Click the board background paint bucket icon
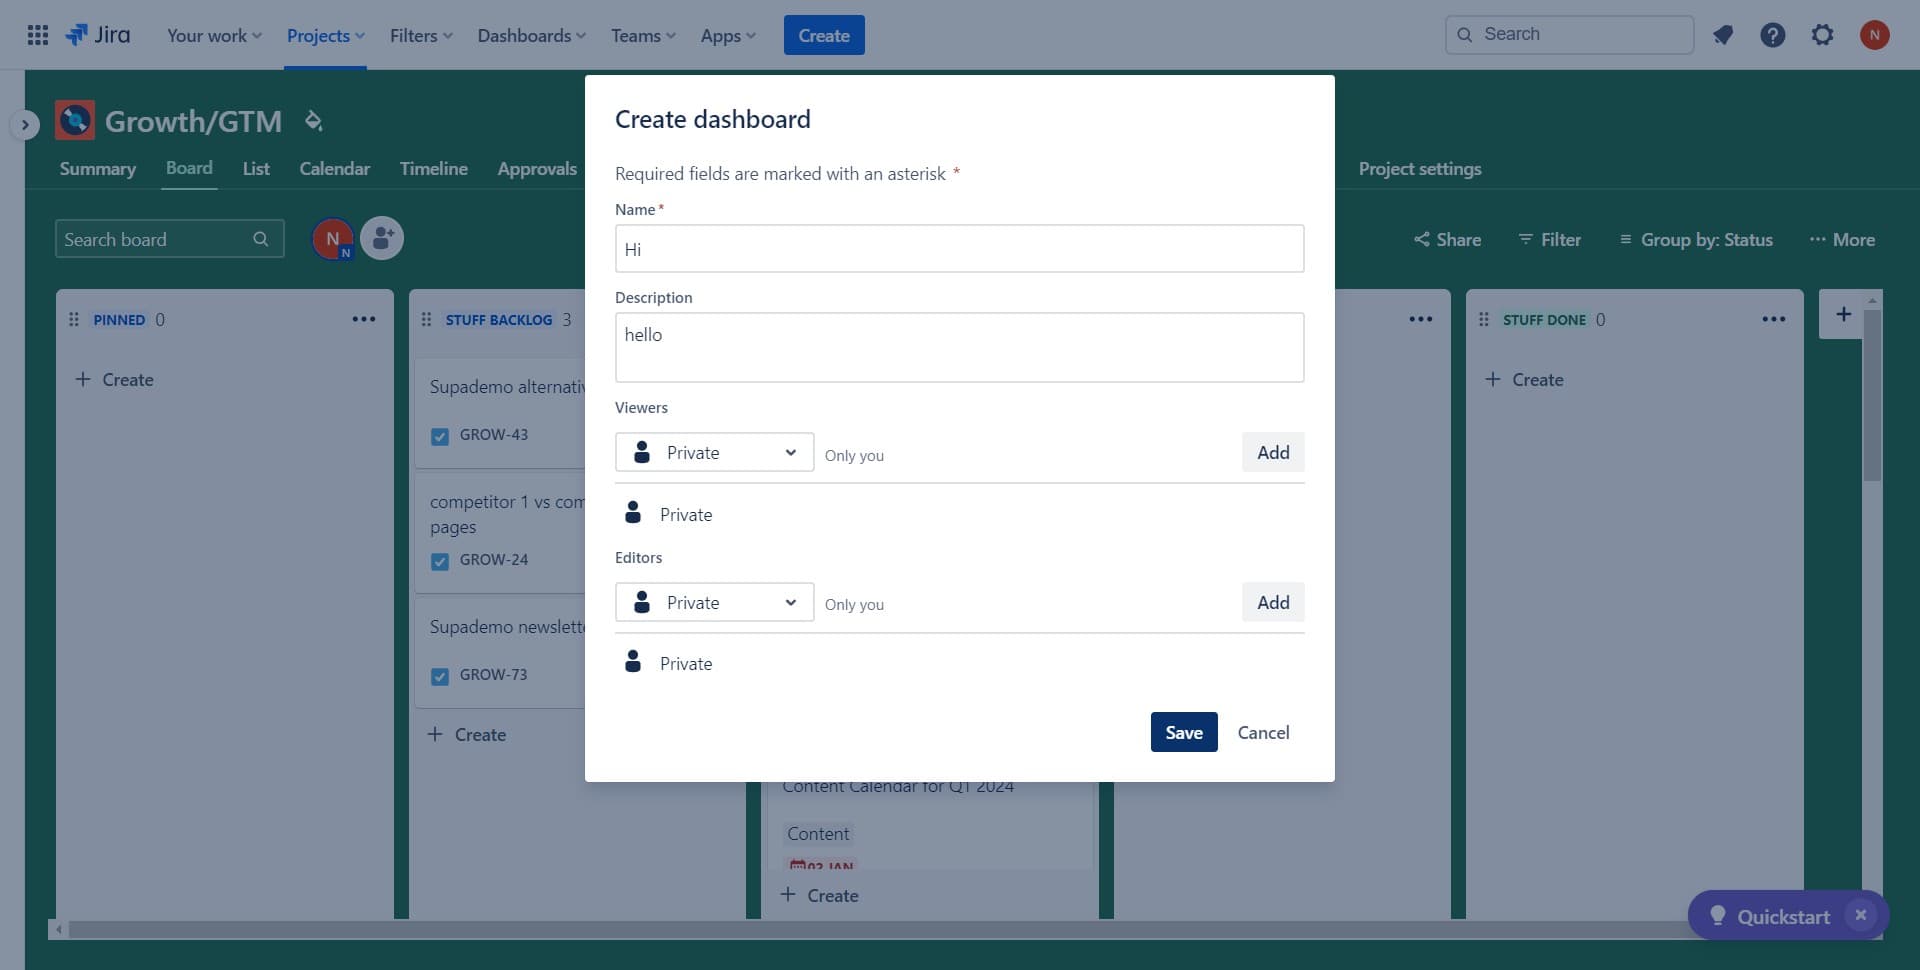 pyautogui.click(x=313, y=121)
